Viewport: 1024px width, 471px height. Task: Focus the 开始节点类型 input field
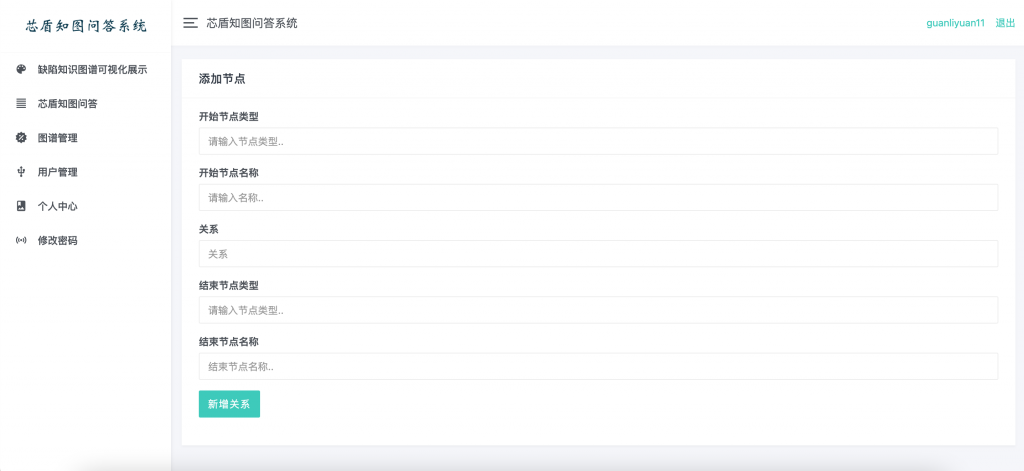598,141
